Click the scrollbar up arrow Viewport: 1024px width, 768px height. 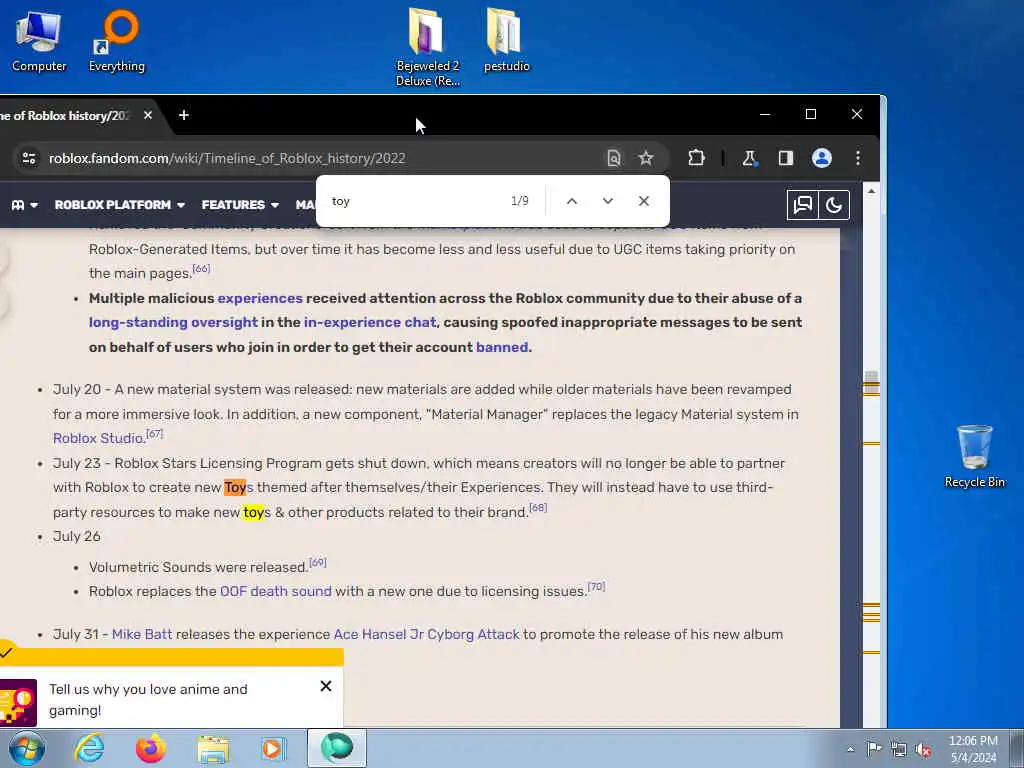click(871, 191)
